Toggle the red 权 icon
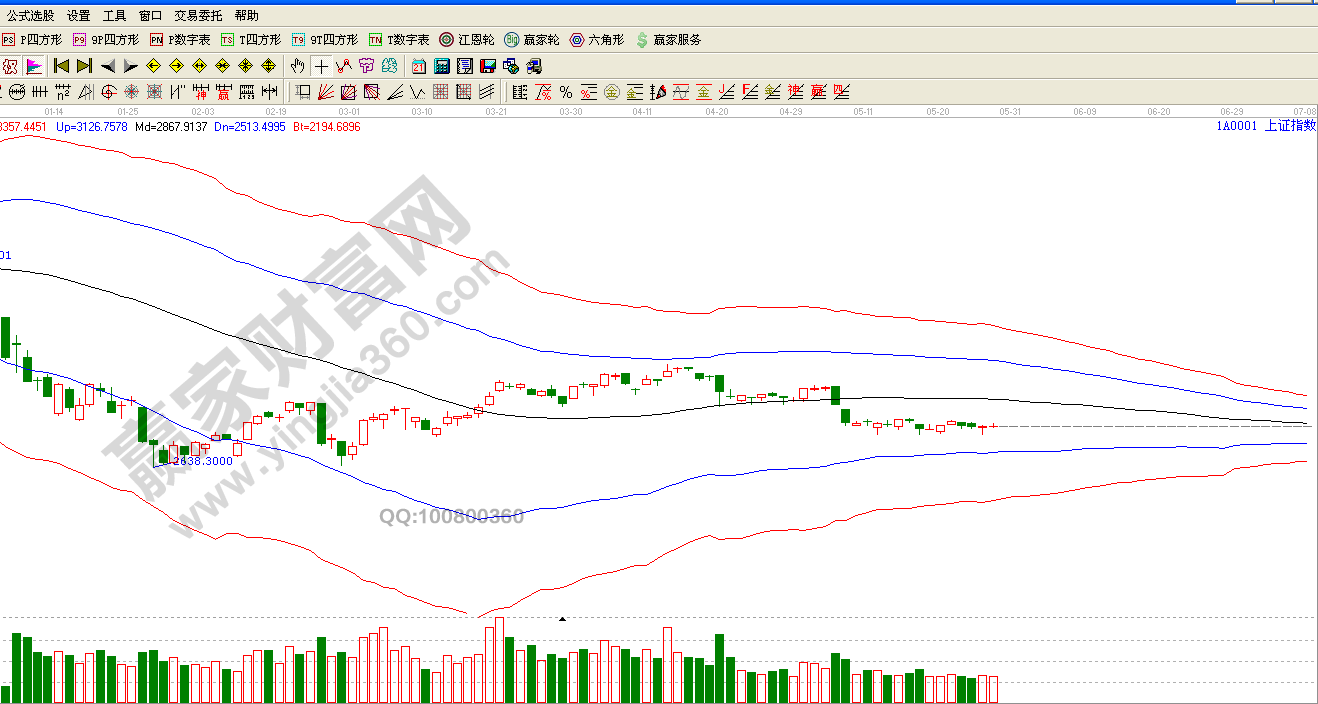 click(x=10, y=67)
